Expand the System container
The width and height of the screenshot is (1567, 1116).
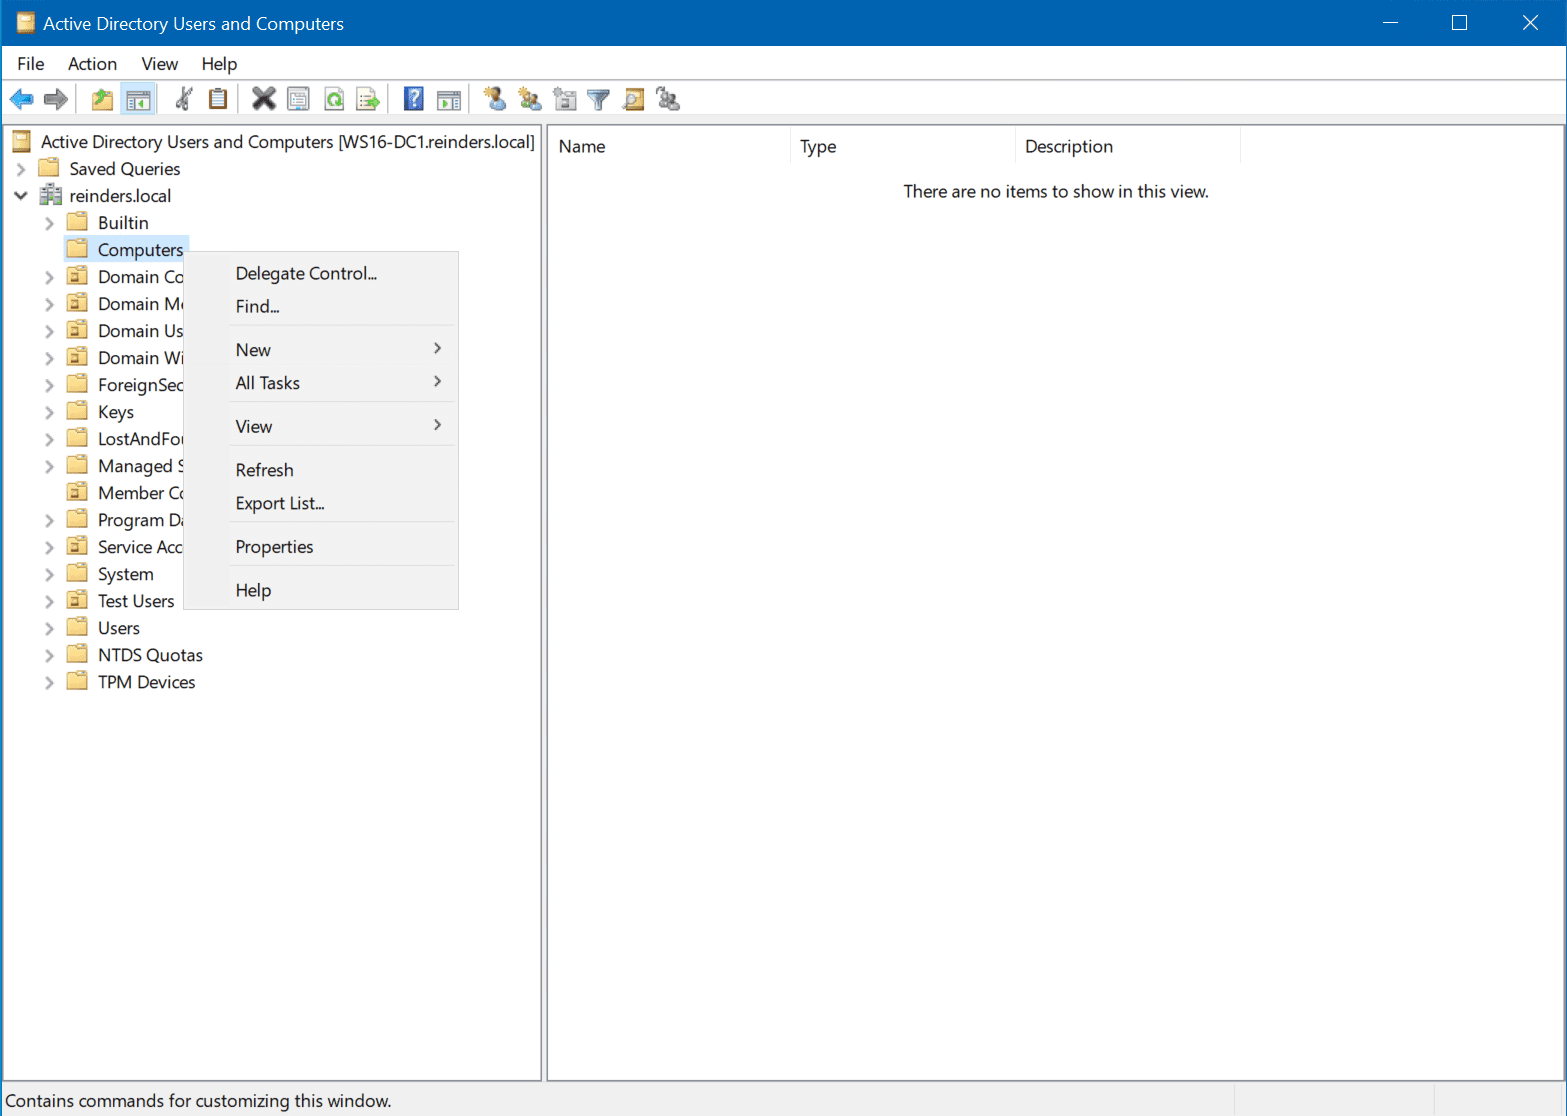[49, 574]
